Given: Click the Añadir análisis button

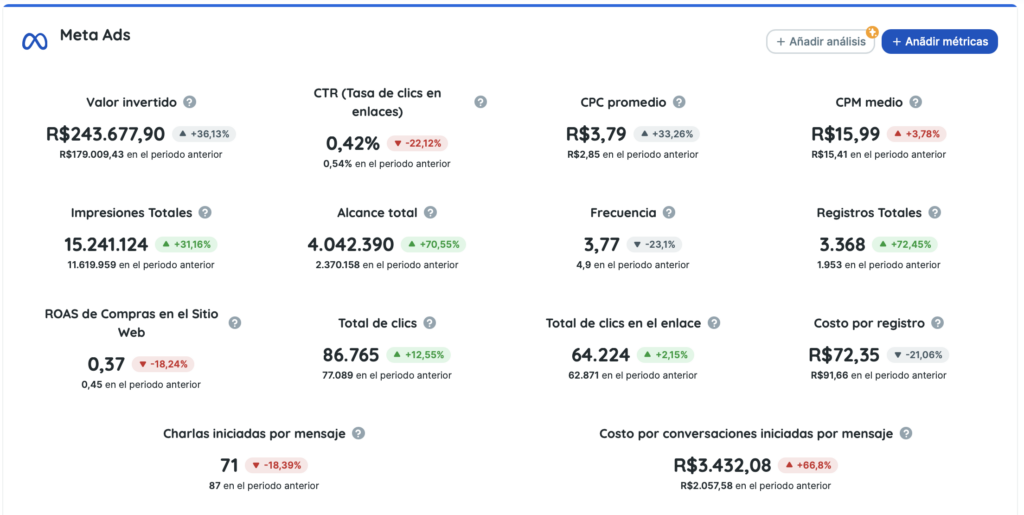Looking at the screenshot, I should (820, 42).
